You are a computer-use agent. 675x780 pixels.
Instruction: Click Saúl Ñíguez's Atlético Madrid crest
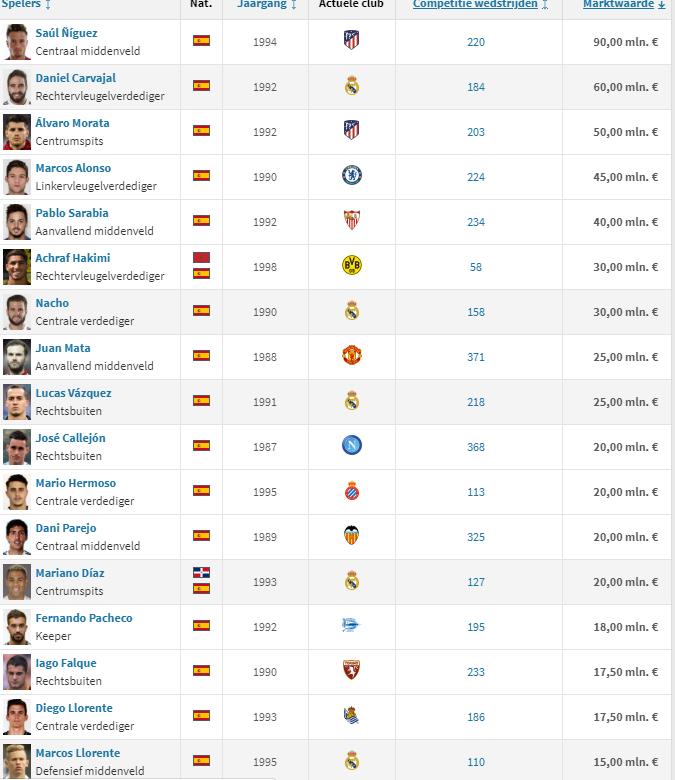point(351,41)
